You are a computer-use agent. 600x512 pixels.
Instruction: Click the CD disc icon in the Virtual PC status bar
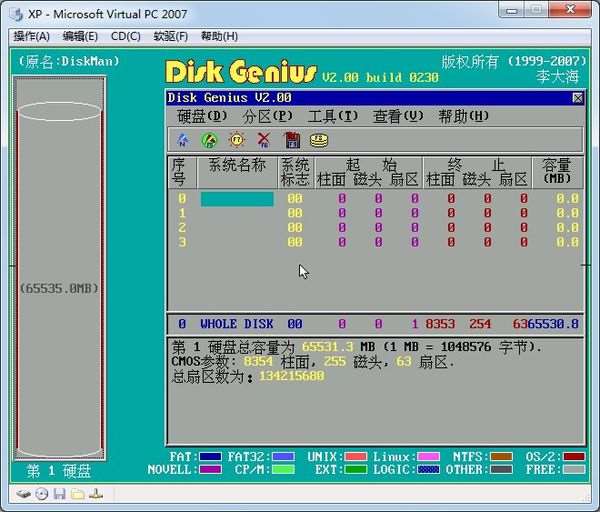(42, 494)
